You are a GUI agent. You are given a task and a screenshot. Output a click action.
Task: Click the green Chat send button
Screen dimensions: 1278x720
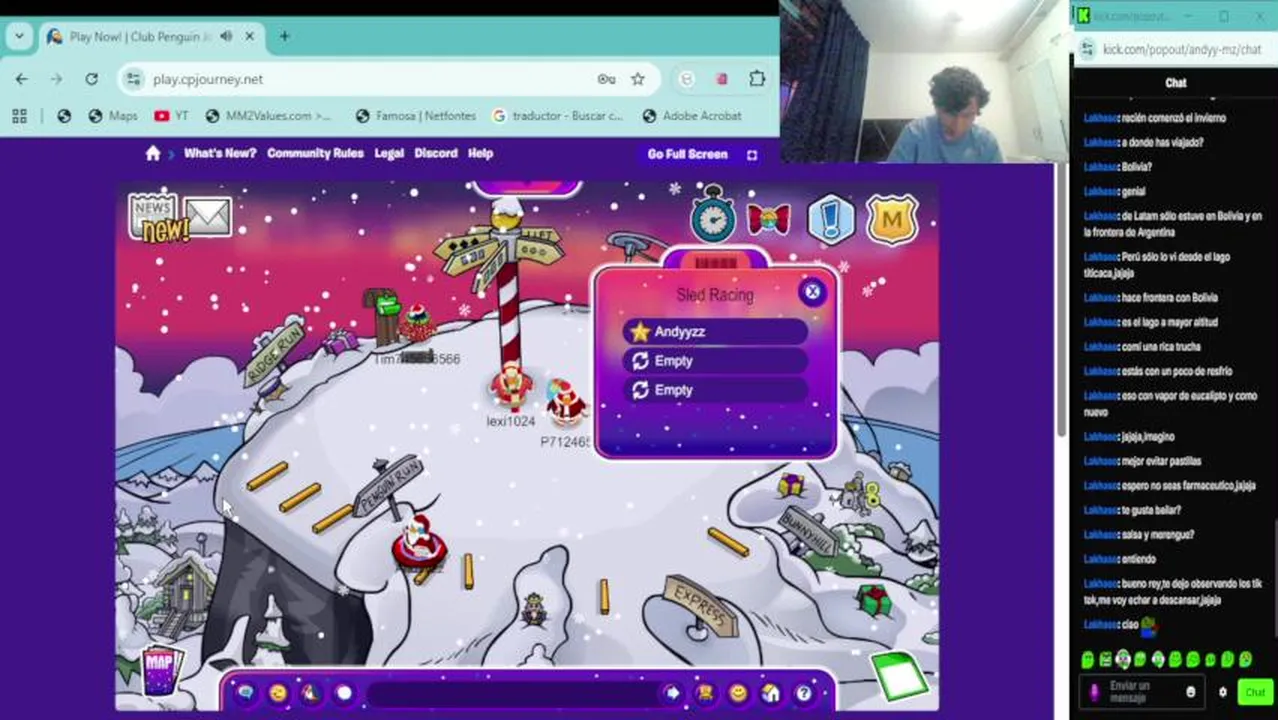point(1255,692)
